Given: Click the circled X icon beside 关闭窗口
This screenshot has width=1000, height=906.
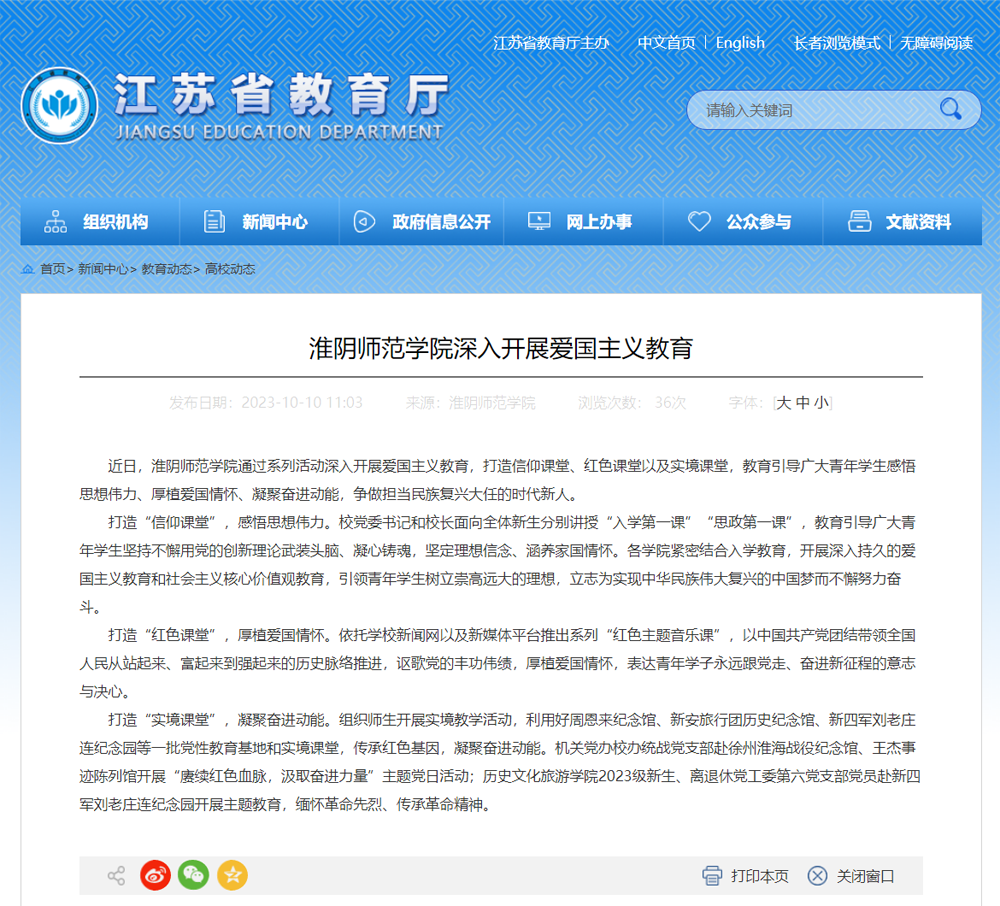Looking at the screenshot, I should pos(817,876).
